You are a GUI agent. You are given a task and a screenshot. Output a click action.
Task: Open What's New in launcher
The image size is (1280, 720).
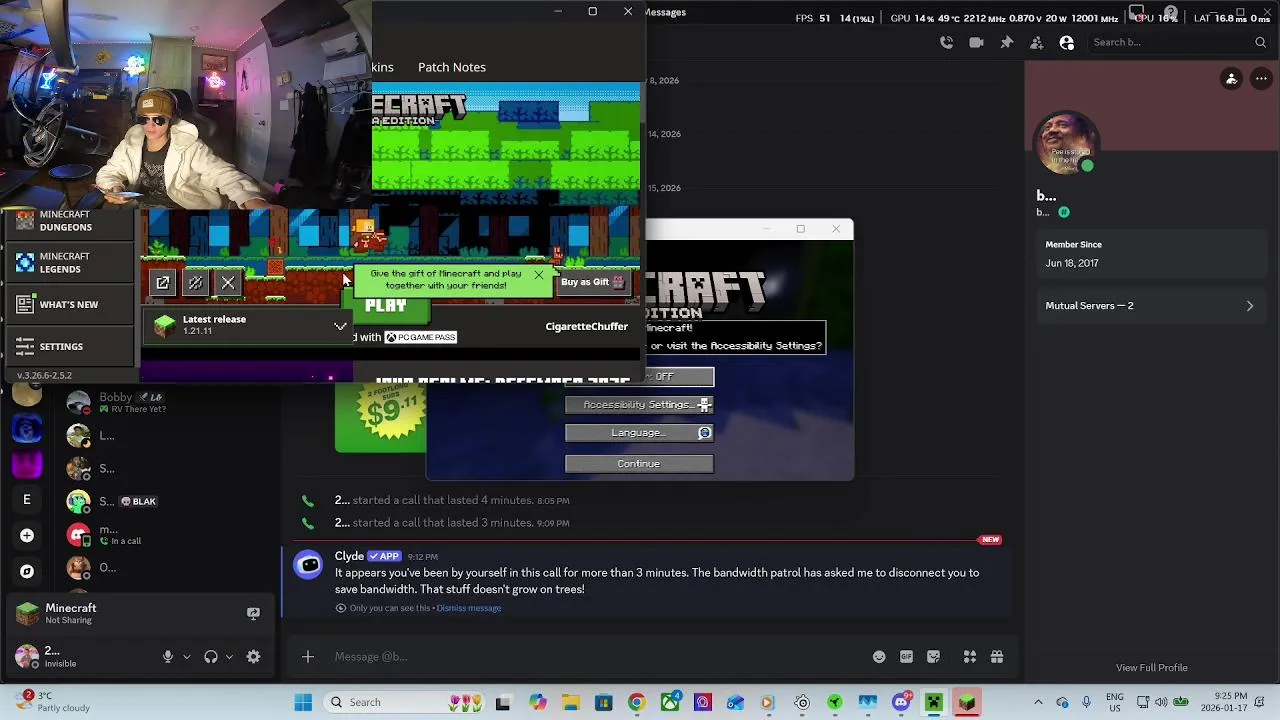point(68,304)
